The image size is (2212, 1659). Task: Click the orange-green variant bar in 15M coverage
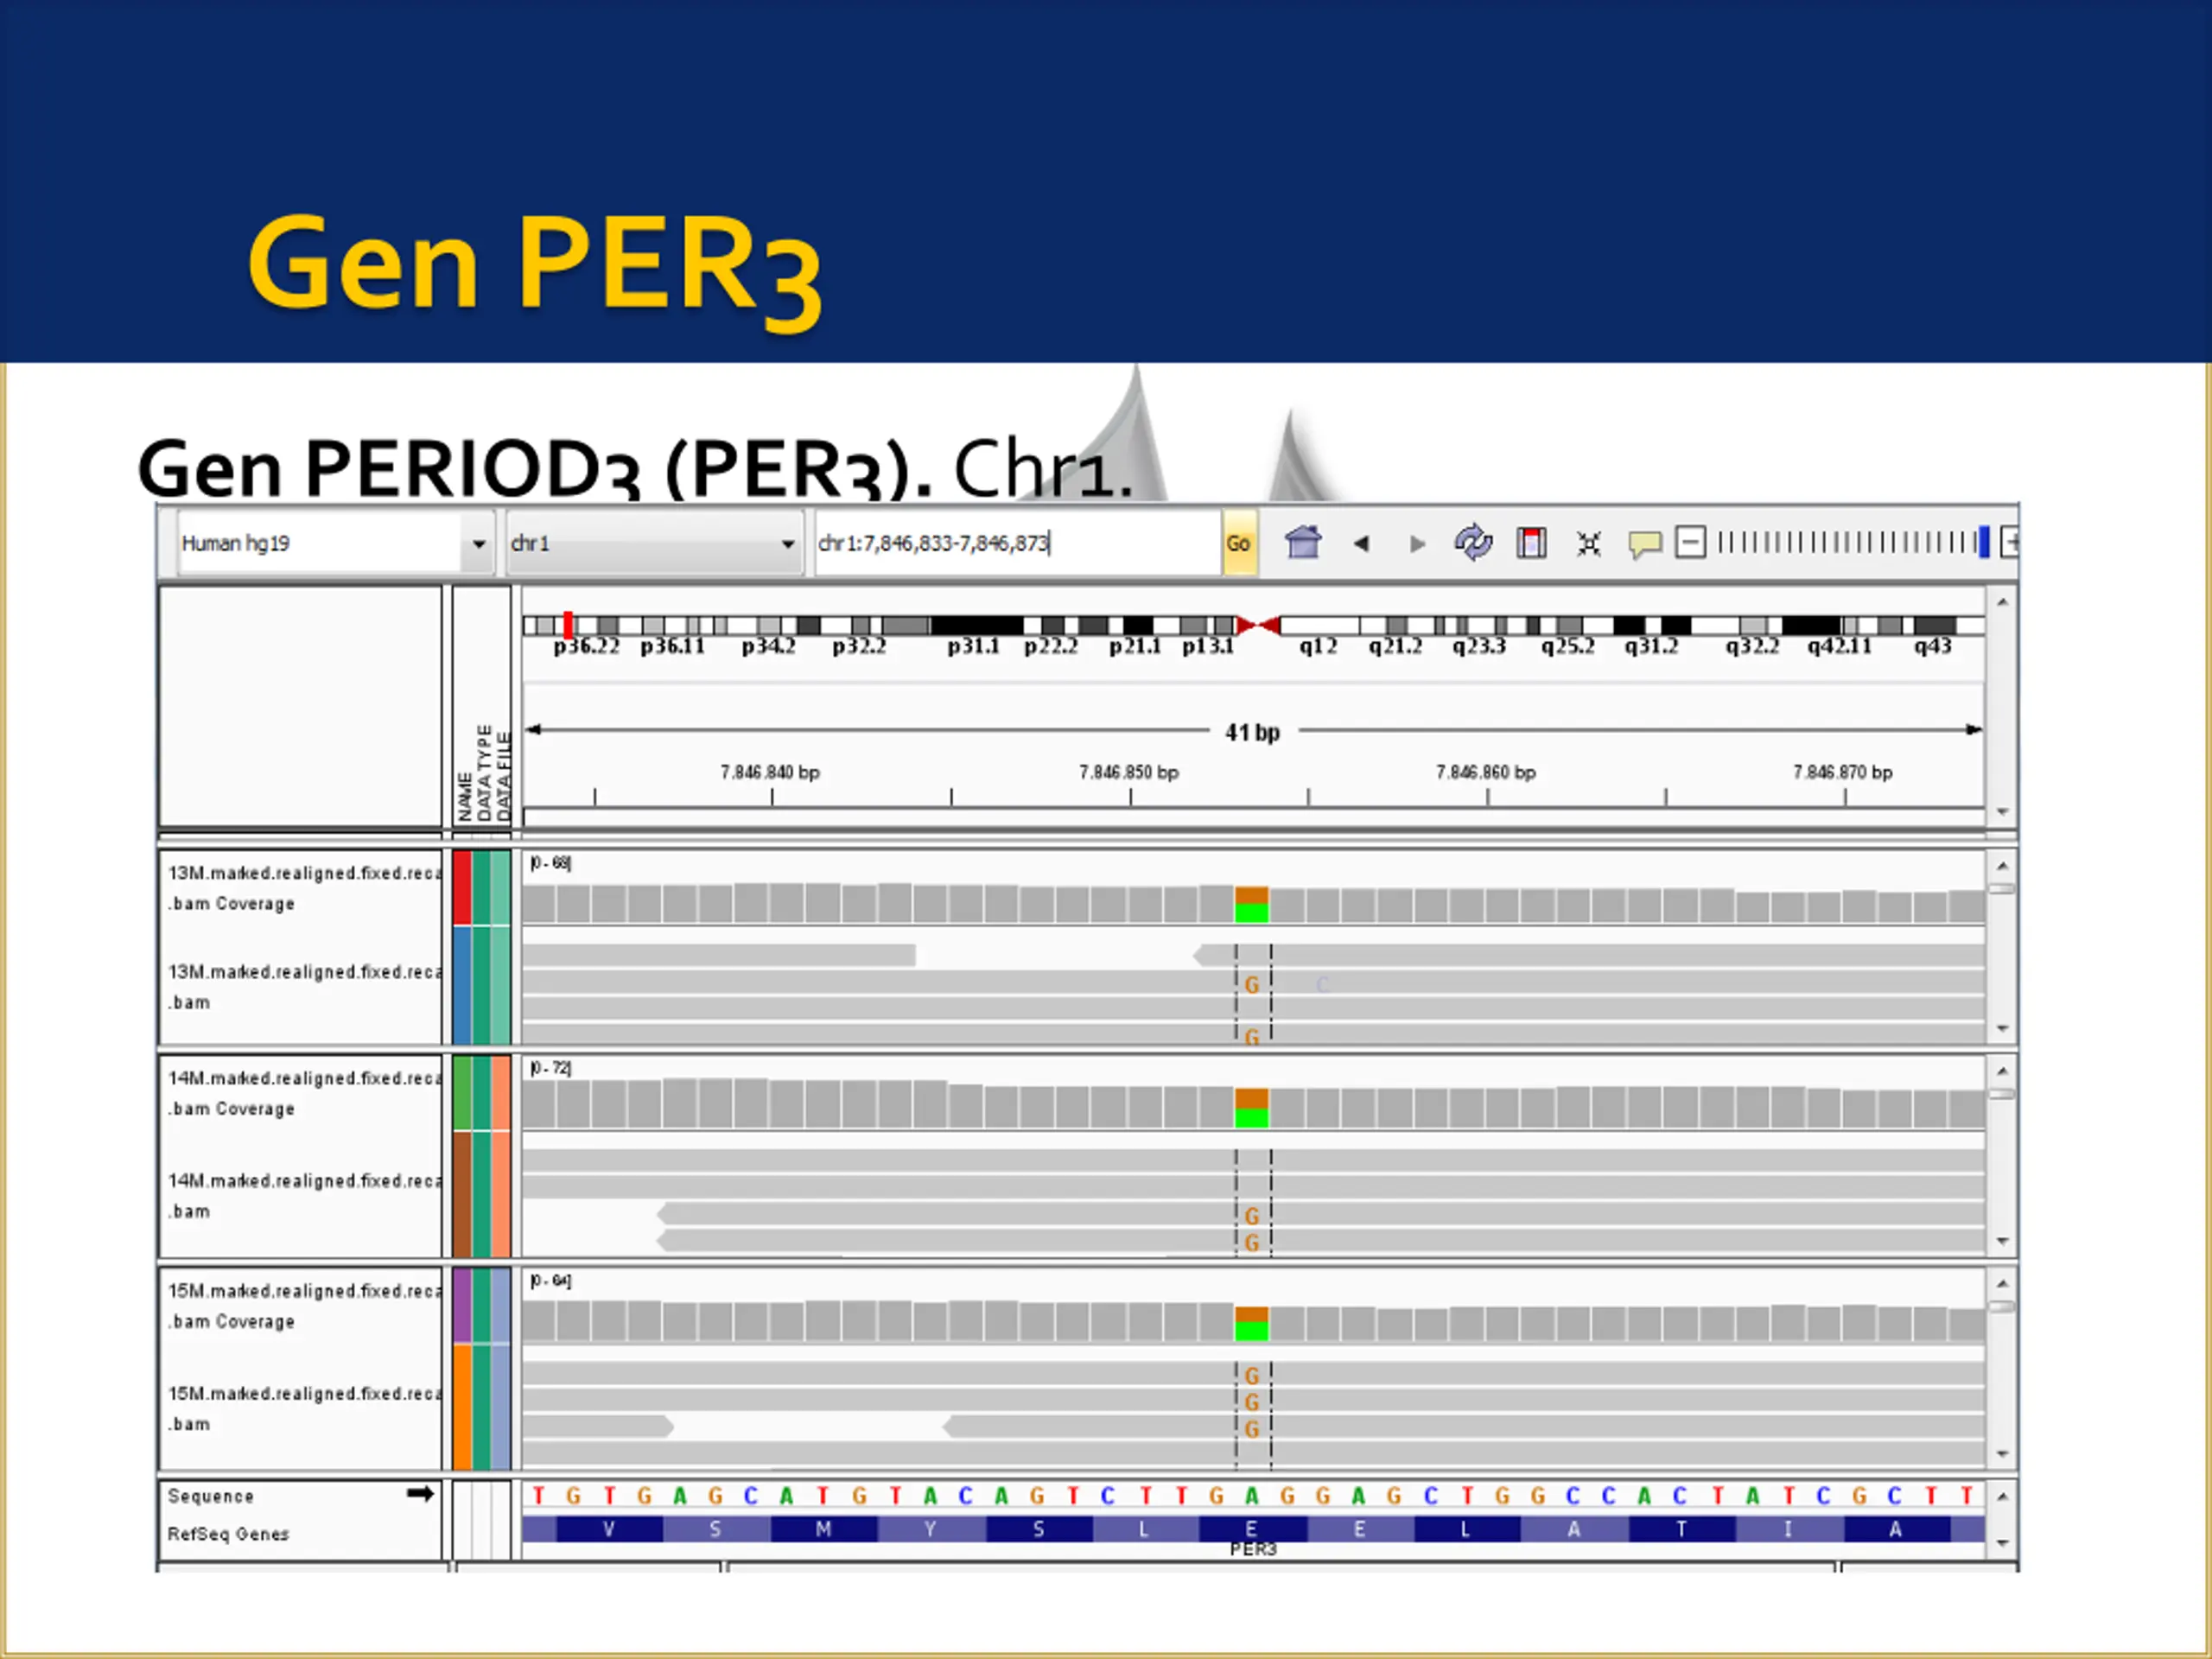point(1251,1324)
